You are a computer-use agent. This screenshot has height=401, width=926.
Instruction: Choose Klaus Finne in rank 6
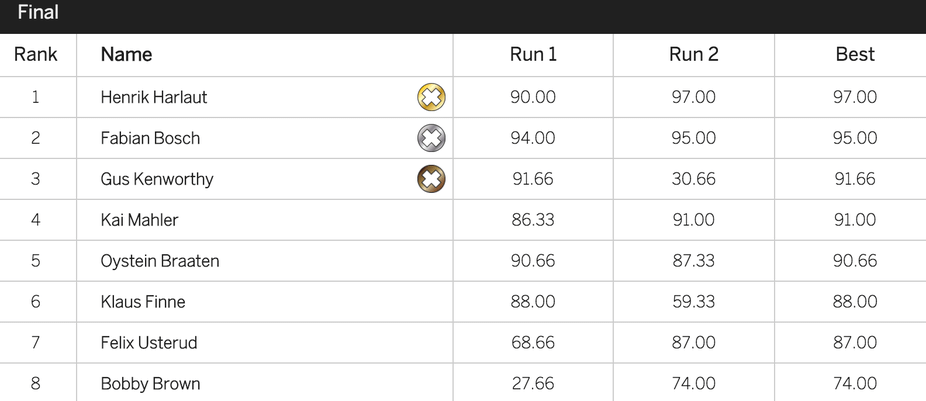pos(142,302)
